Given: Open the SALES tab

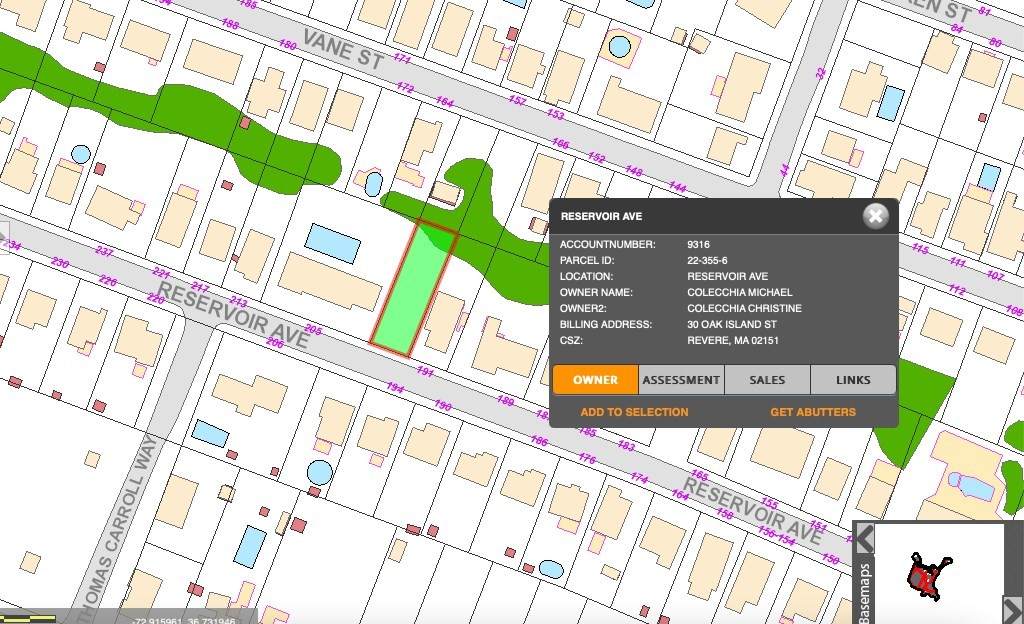Looking at the screenshot, I should pos(767,380).
